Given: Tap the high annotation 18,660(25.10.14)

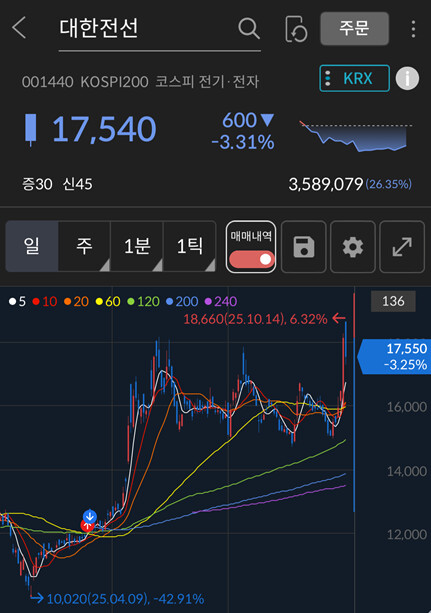Looking at the screenshot, I should (x=255, y=319).
